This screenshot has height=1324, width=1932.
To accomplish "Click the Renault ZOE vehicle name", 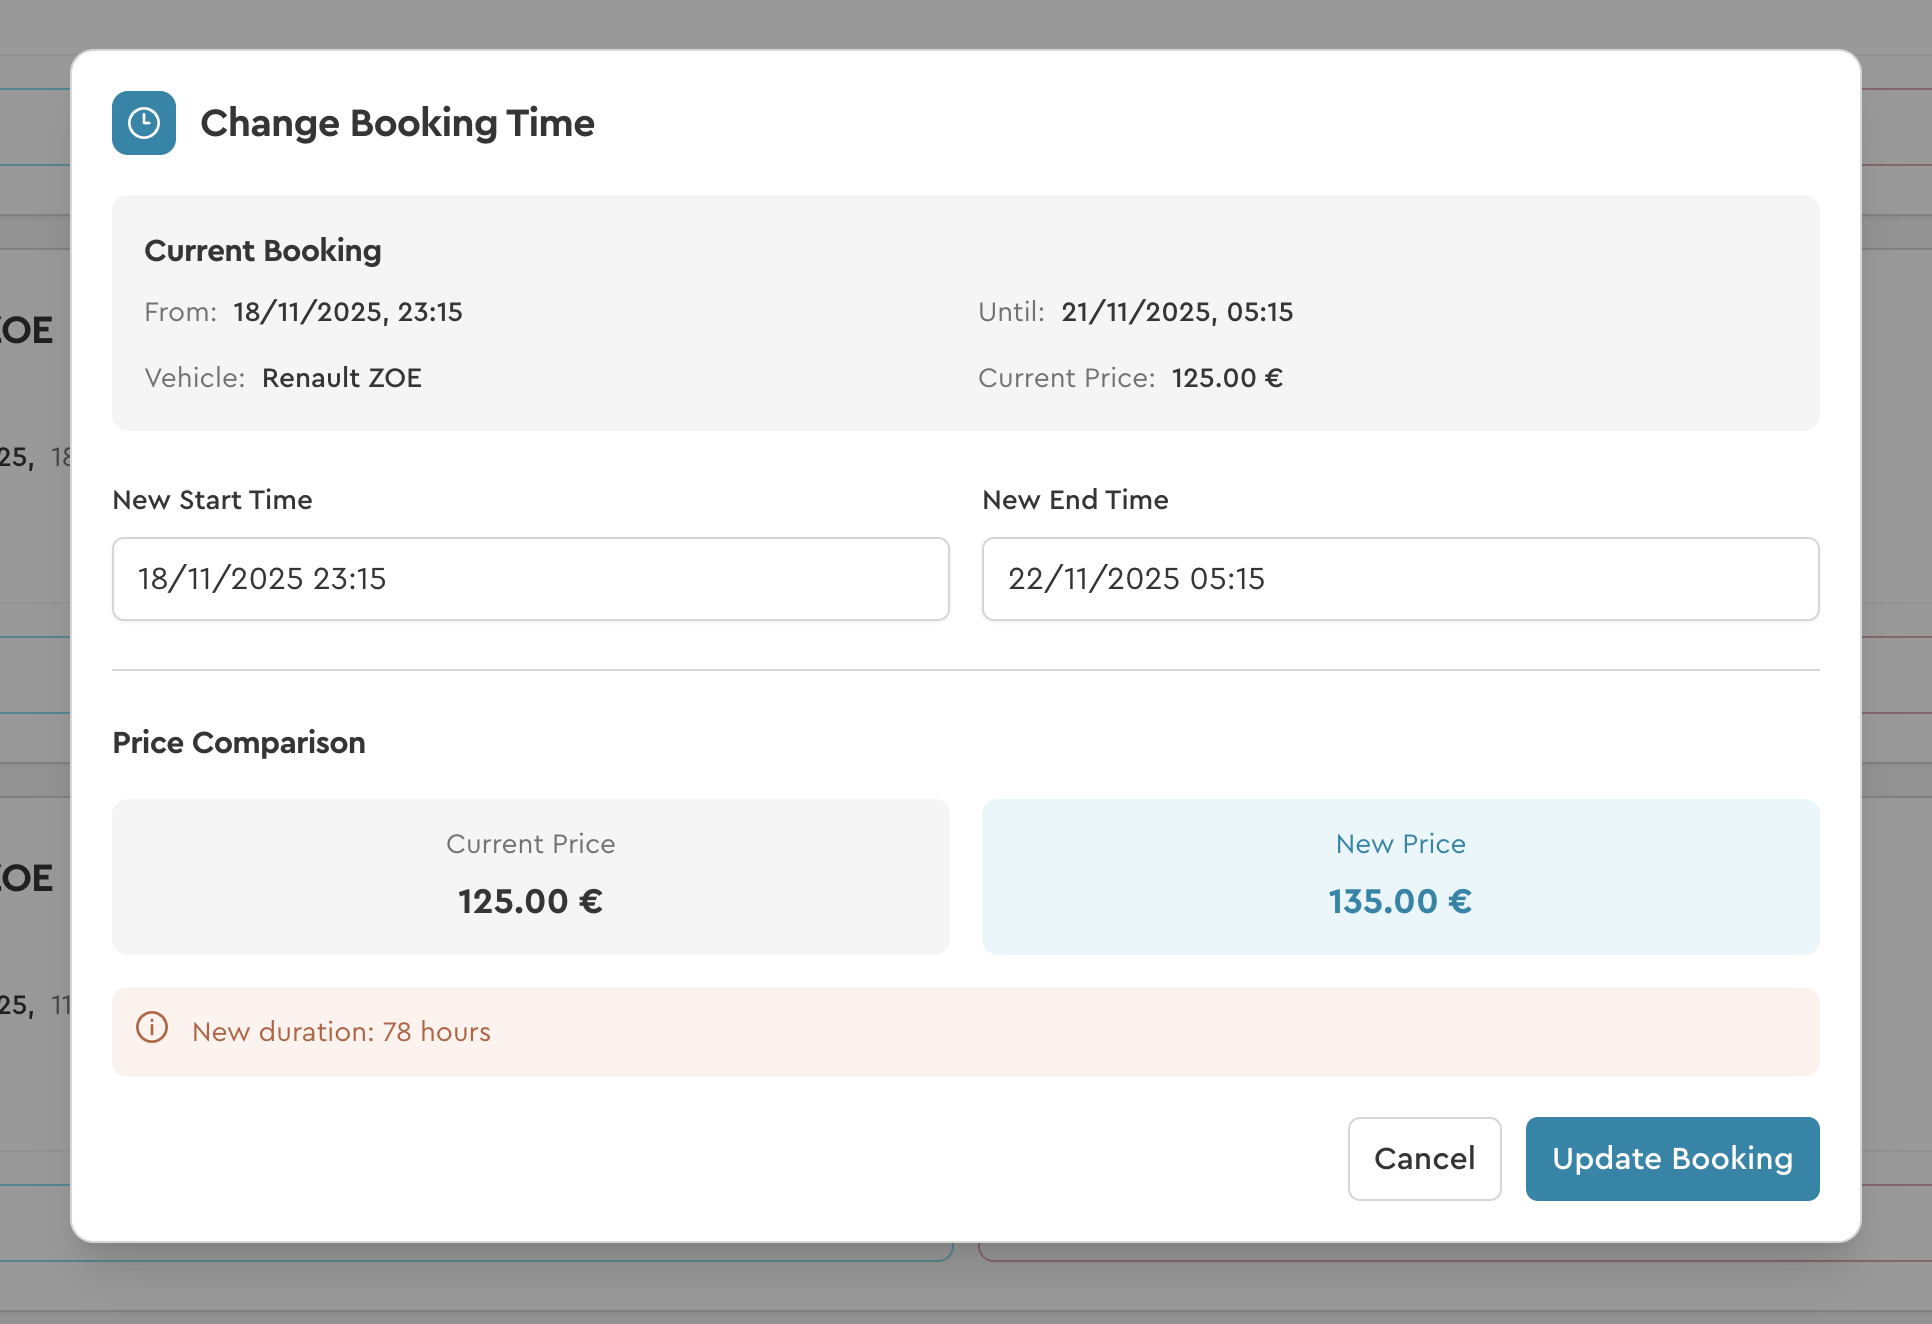I will [x=341, y=378].
